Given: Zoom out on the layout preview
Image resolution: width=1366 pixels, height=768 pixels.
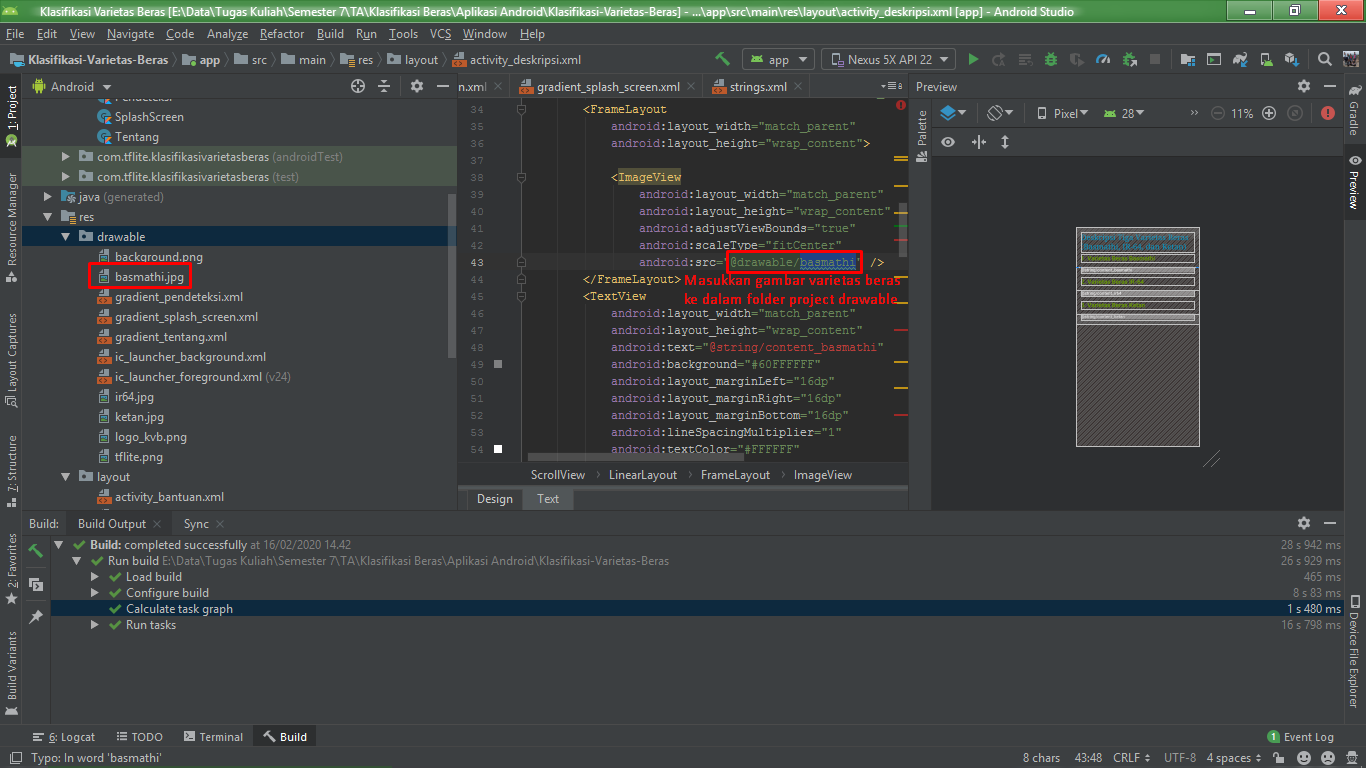Looking at the screenshot, I should click(x=1217, y=113).
